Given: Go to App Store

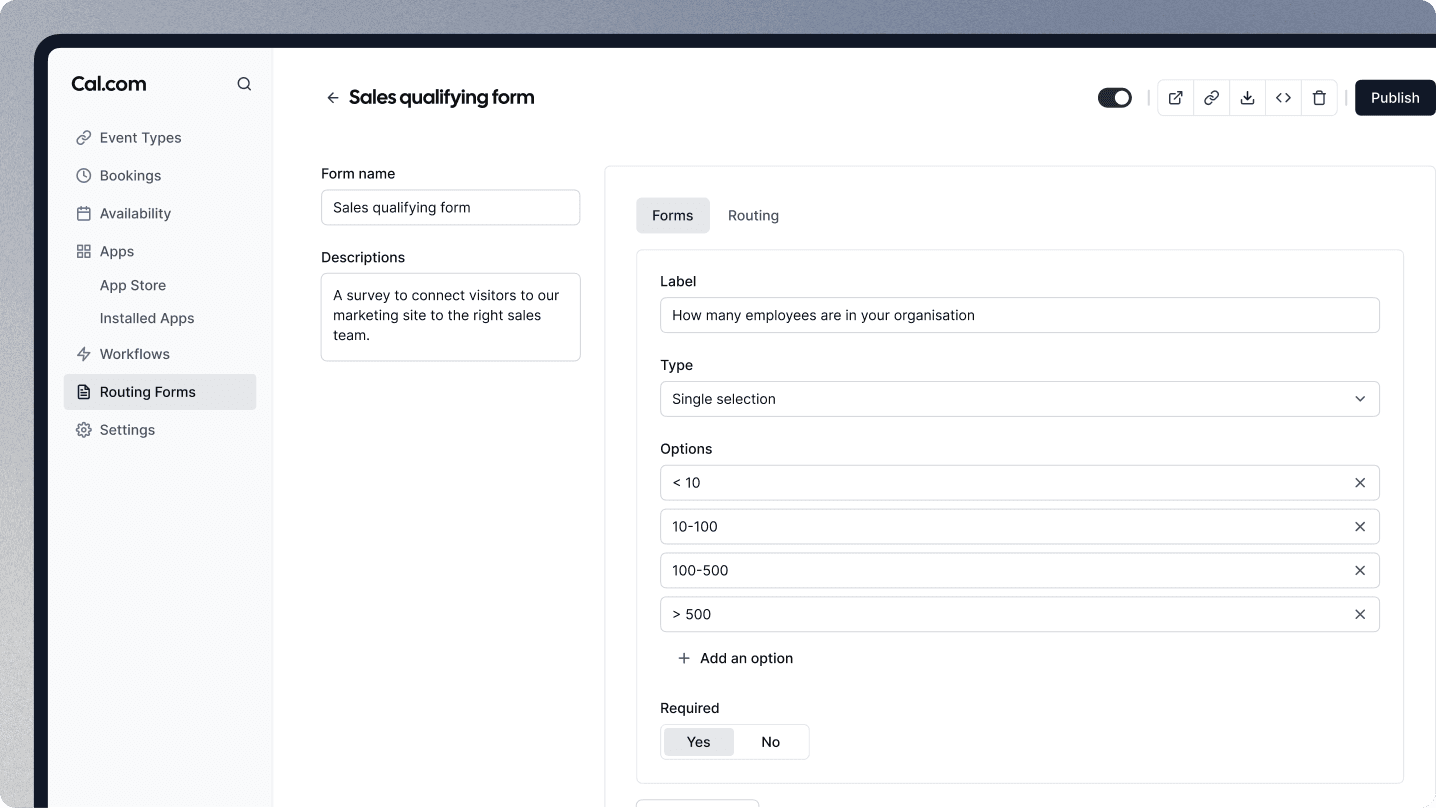Looking at the screenshot, I should pyautogui.click(x=133, y=285).
